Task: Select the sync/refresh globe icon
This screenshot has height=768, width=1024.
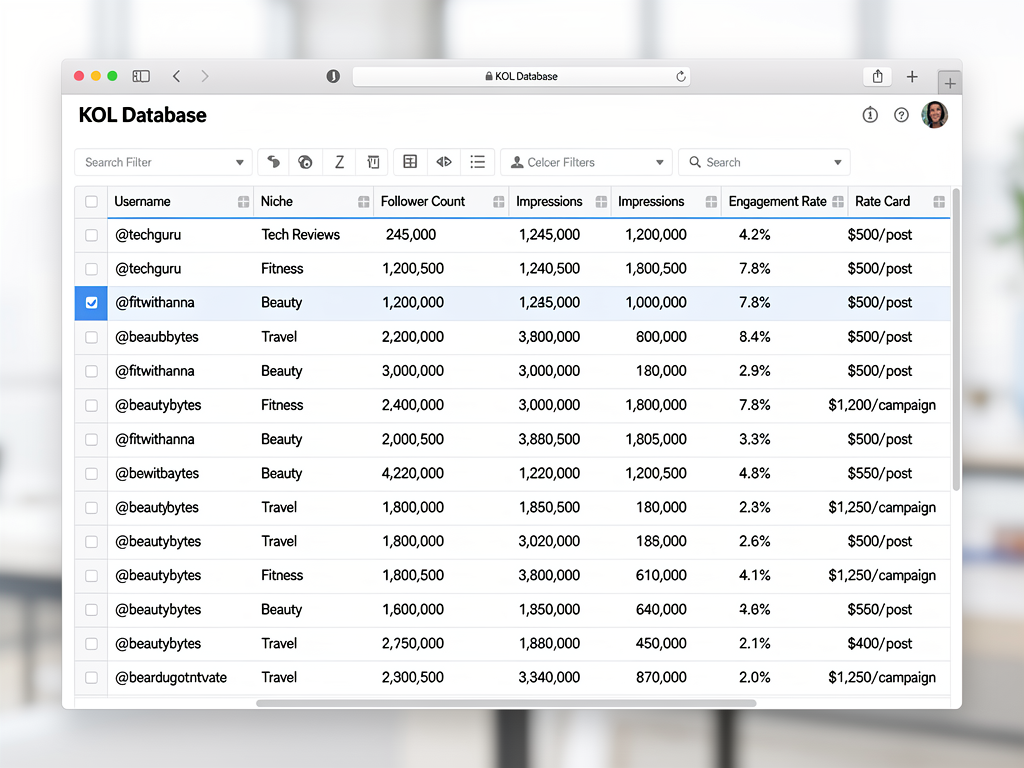Action: point(305,161)
